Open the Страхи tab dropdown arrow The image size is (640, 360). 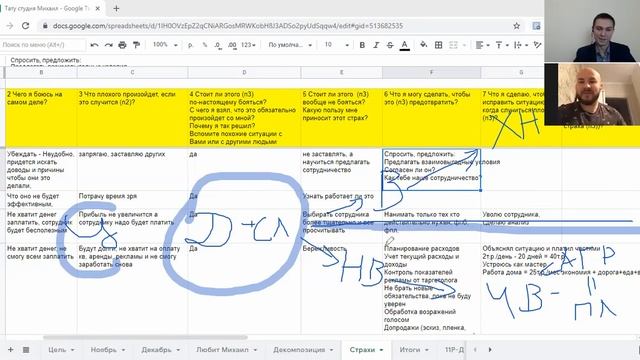(382, 350)
